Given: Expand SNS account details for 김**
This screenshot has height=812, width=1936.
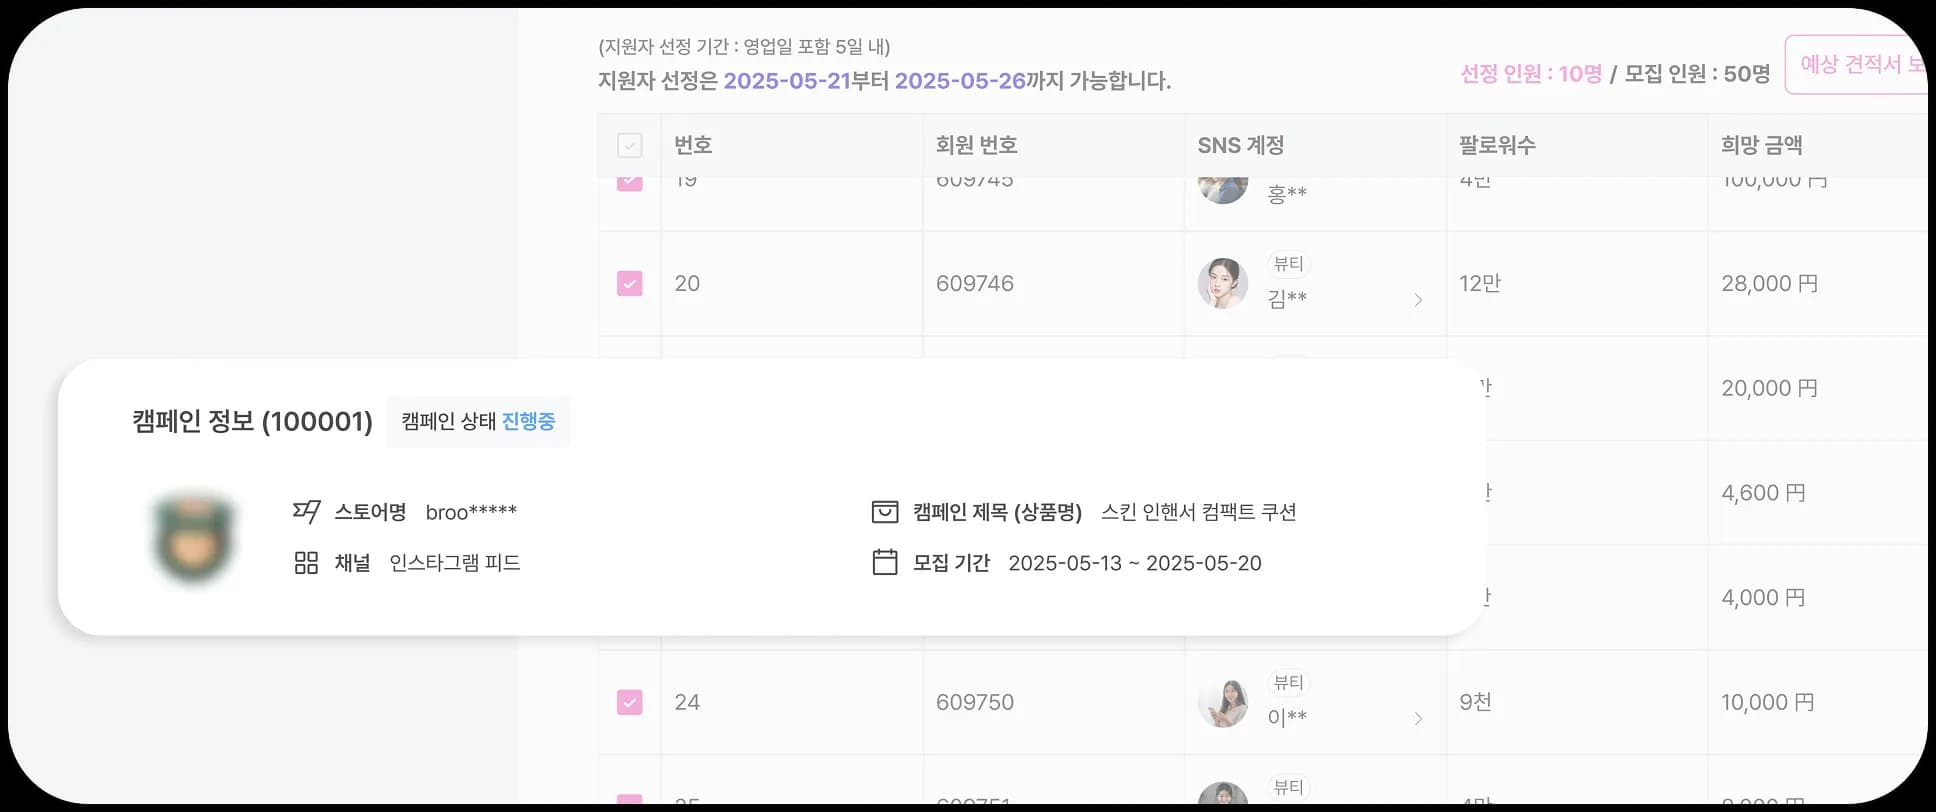Looking at the screenshot, I should click(1418, 300).
